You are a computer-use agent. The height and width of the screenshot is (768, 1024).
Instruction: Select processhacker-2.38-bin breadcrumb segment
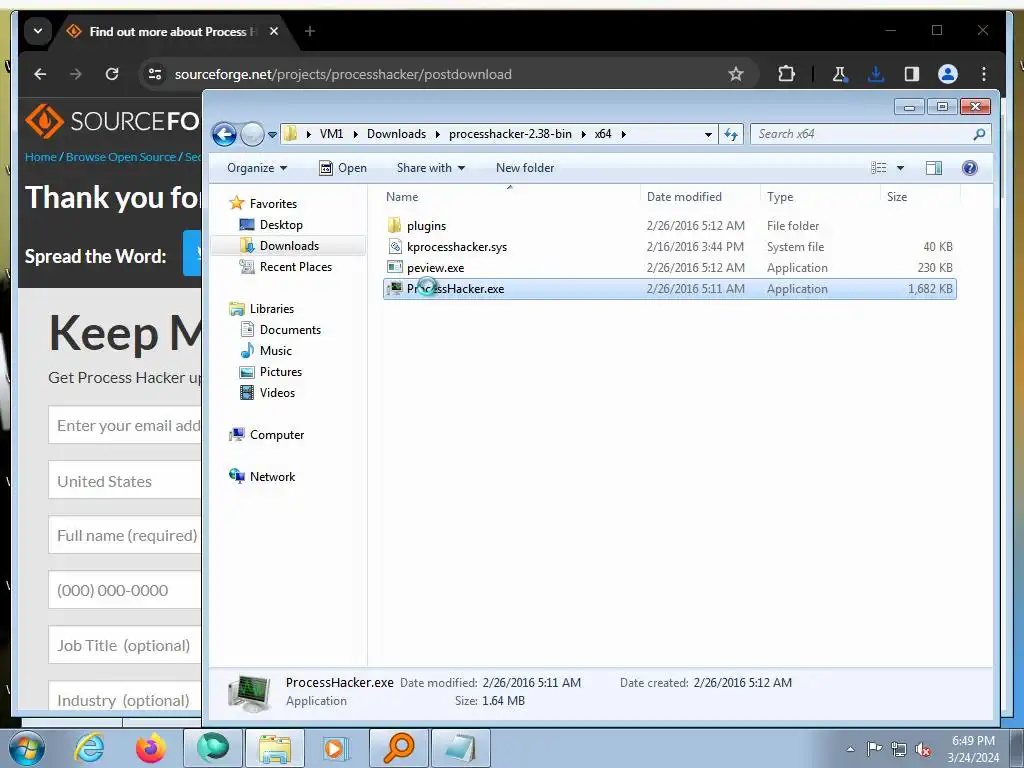tap(510, 134)
